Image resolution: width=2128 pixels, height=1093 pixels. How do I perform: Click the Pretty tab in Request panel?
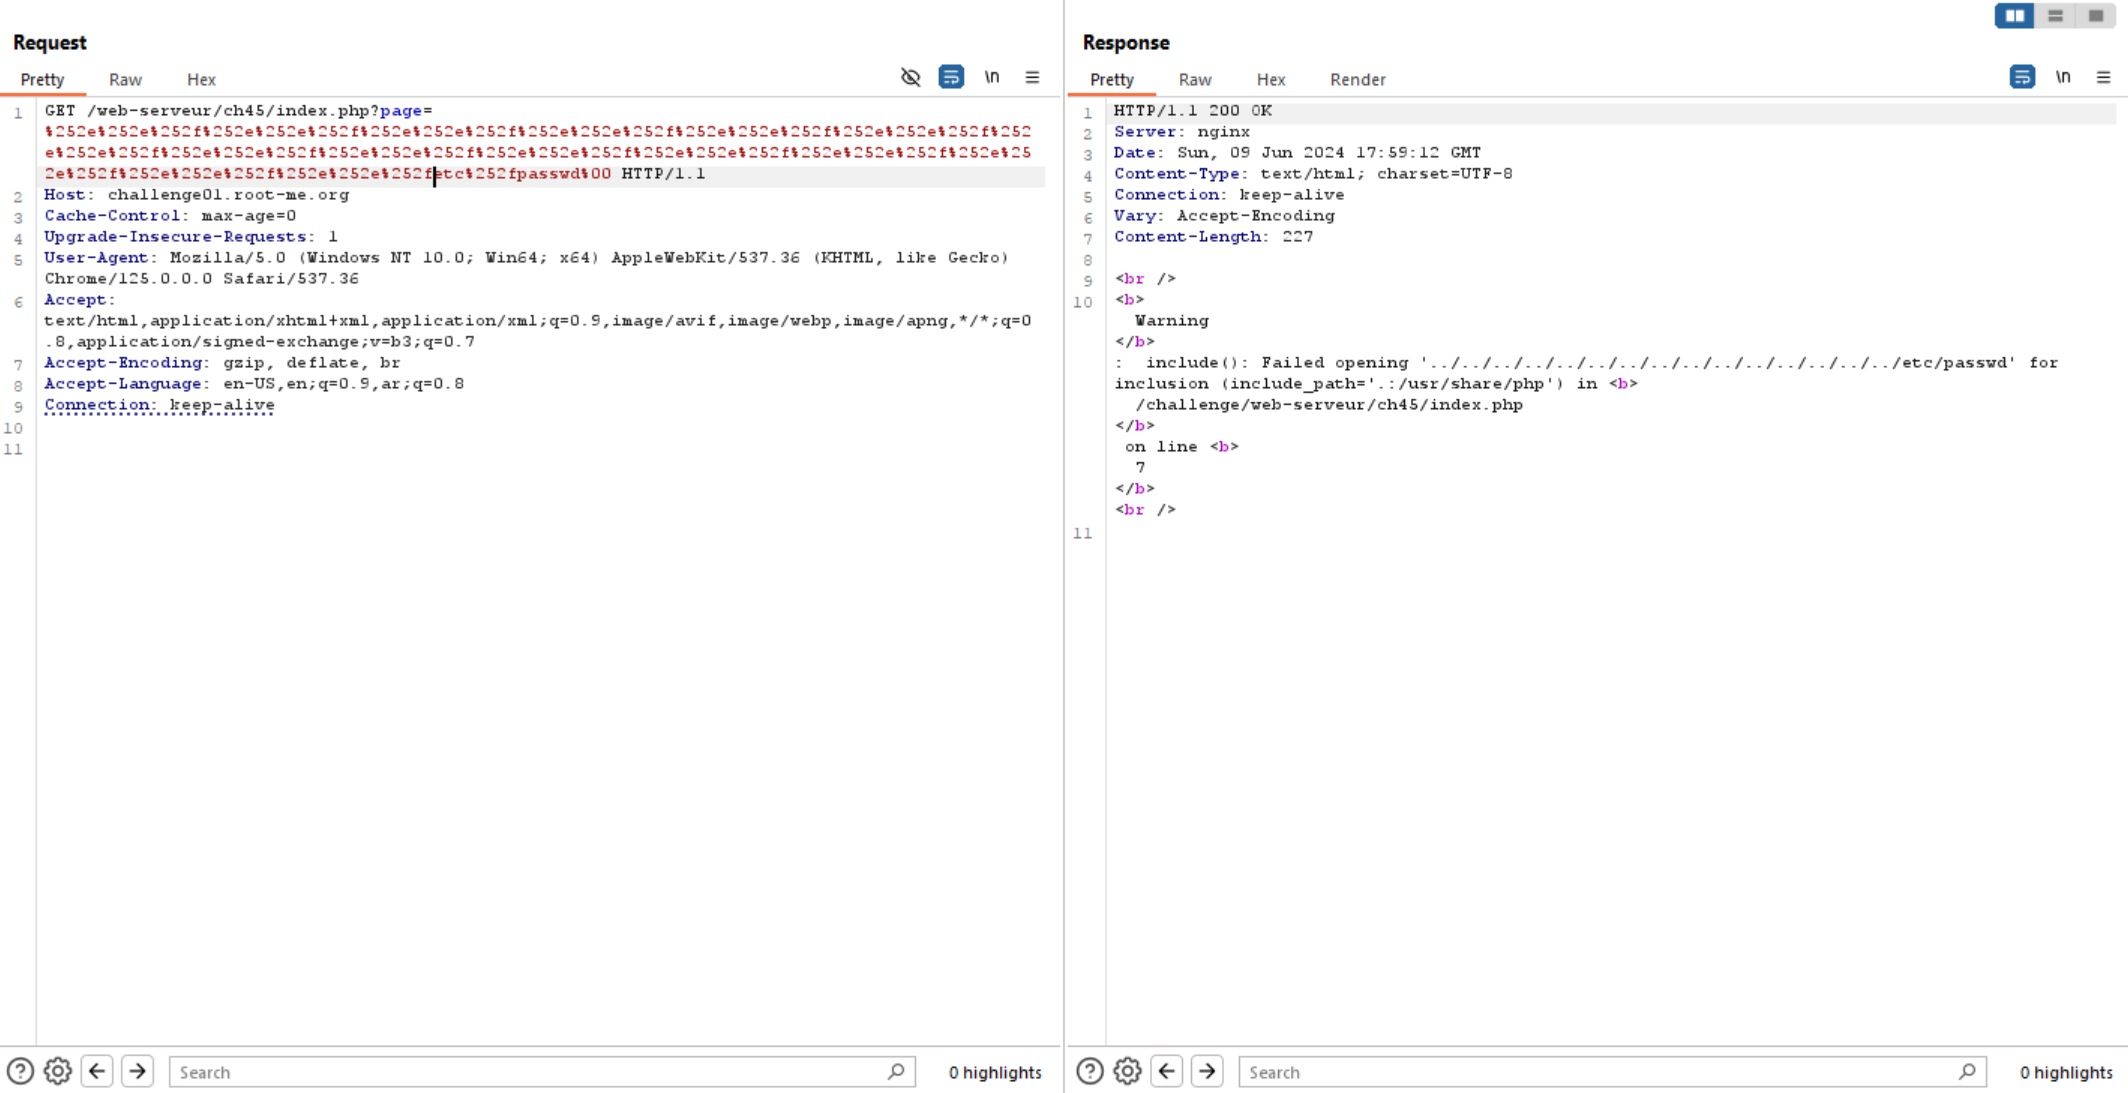pos(43,78)
